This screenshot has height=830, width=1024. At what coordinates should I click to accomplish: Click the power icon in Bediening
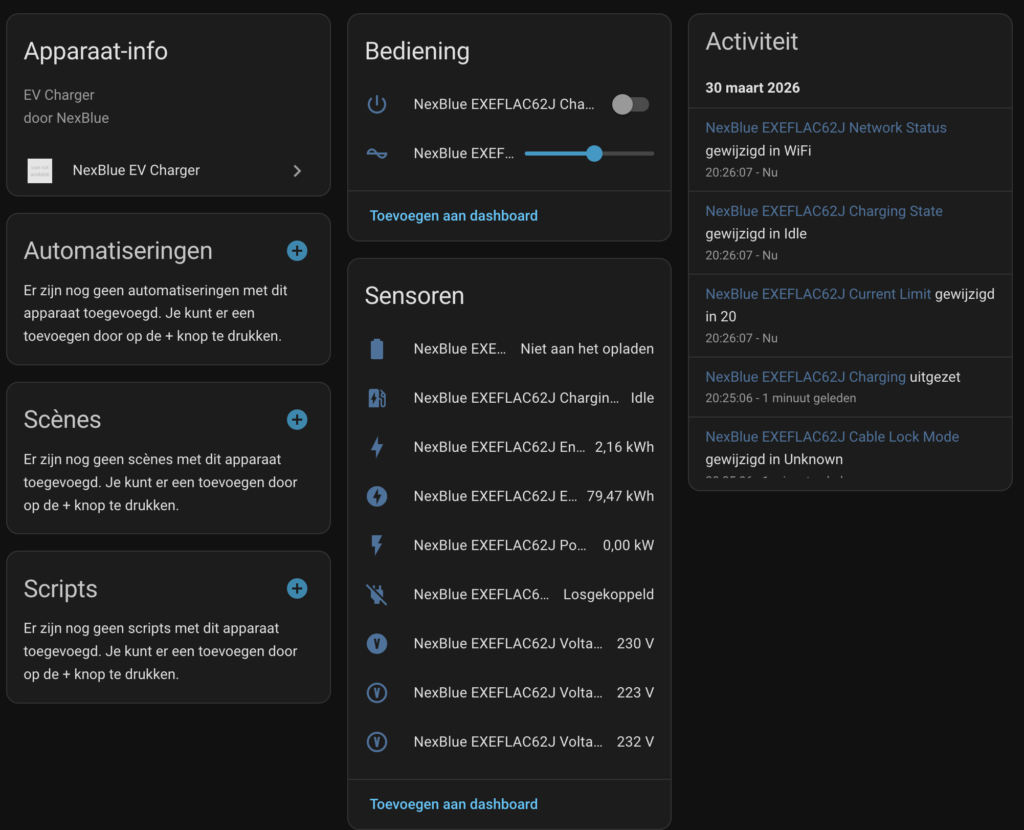click(376, 104)
